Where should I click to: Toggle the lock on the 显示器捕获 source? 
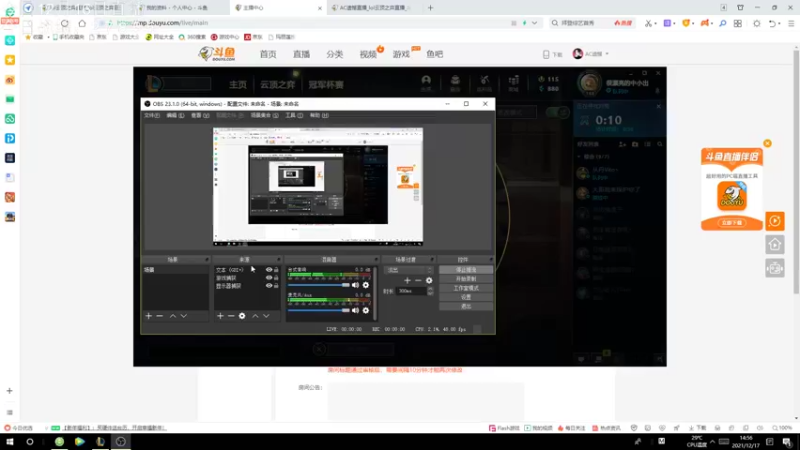pos(276,286)
